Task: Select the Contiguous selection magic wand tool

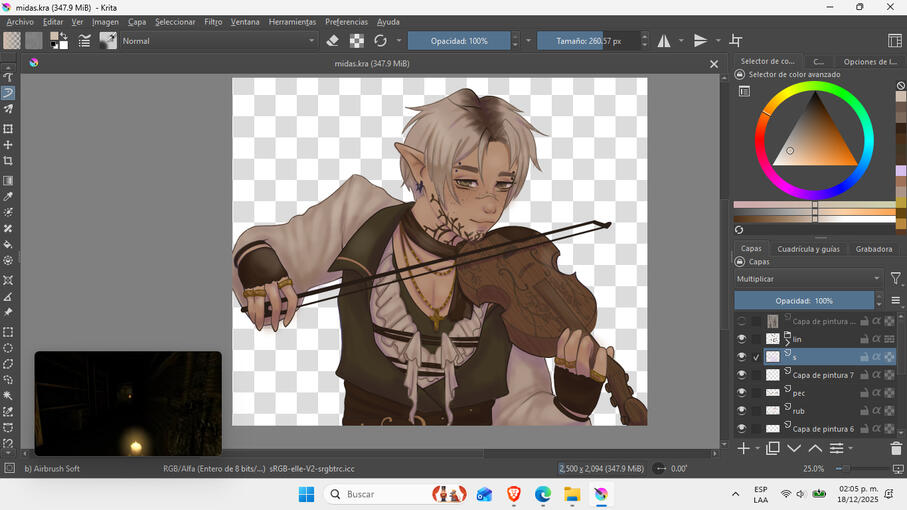Action: click(8, 396)
